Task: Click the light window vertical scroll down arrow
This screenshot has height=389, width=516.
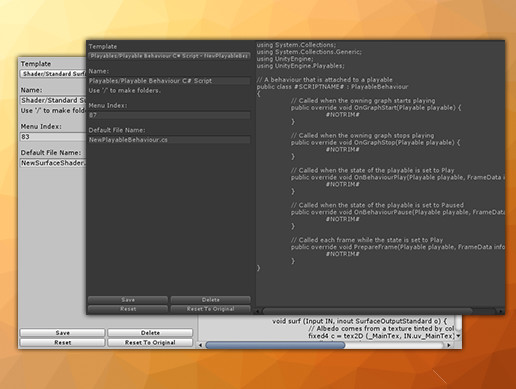Action: click(459, 336)
